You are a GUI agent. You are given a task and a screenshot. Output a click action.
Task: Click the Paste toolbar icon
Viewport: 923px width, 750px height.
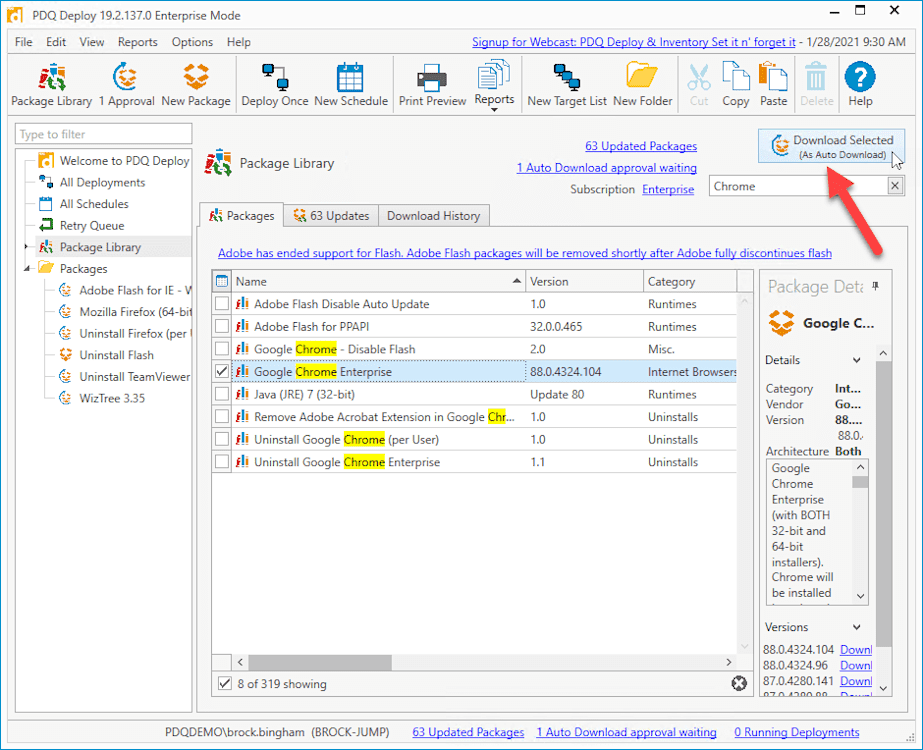pos(773,85)
